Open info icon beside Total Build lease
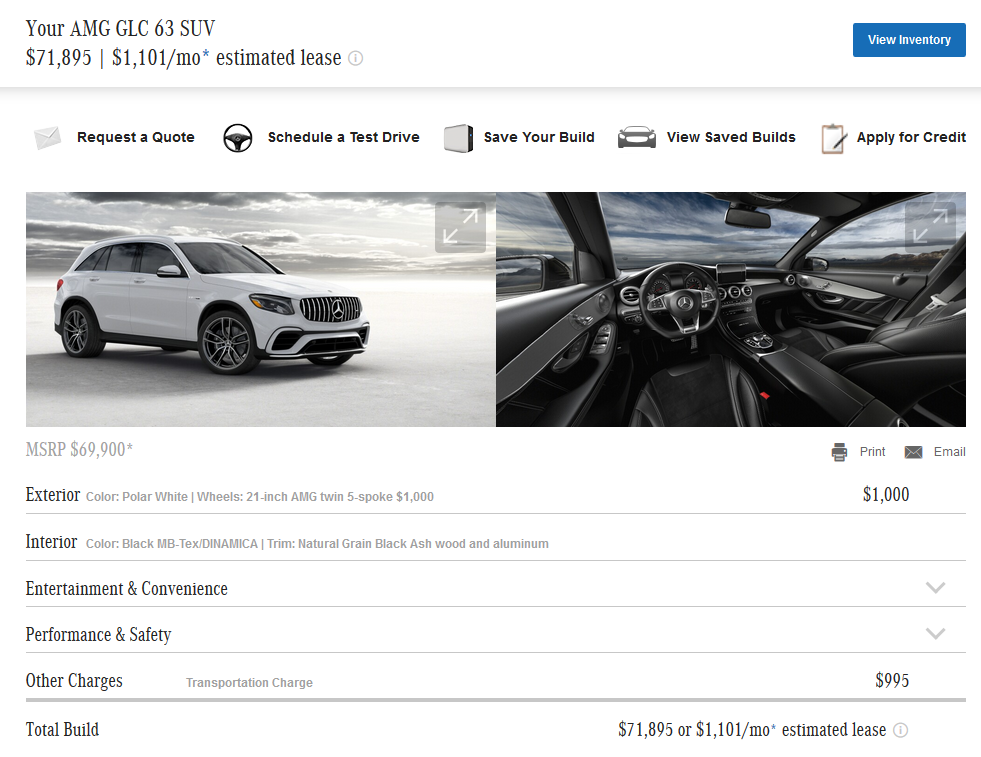The width and height of the screenshot is (981, 757). 900,731
